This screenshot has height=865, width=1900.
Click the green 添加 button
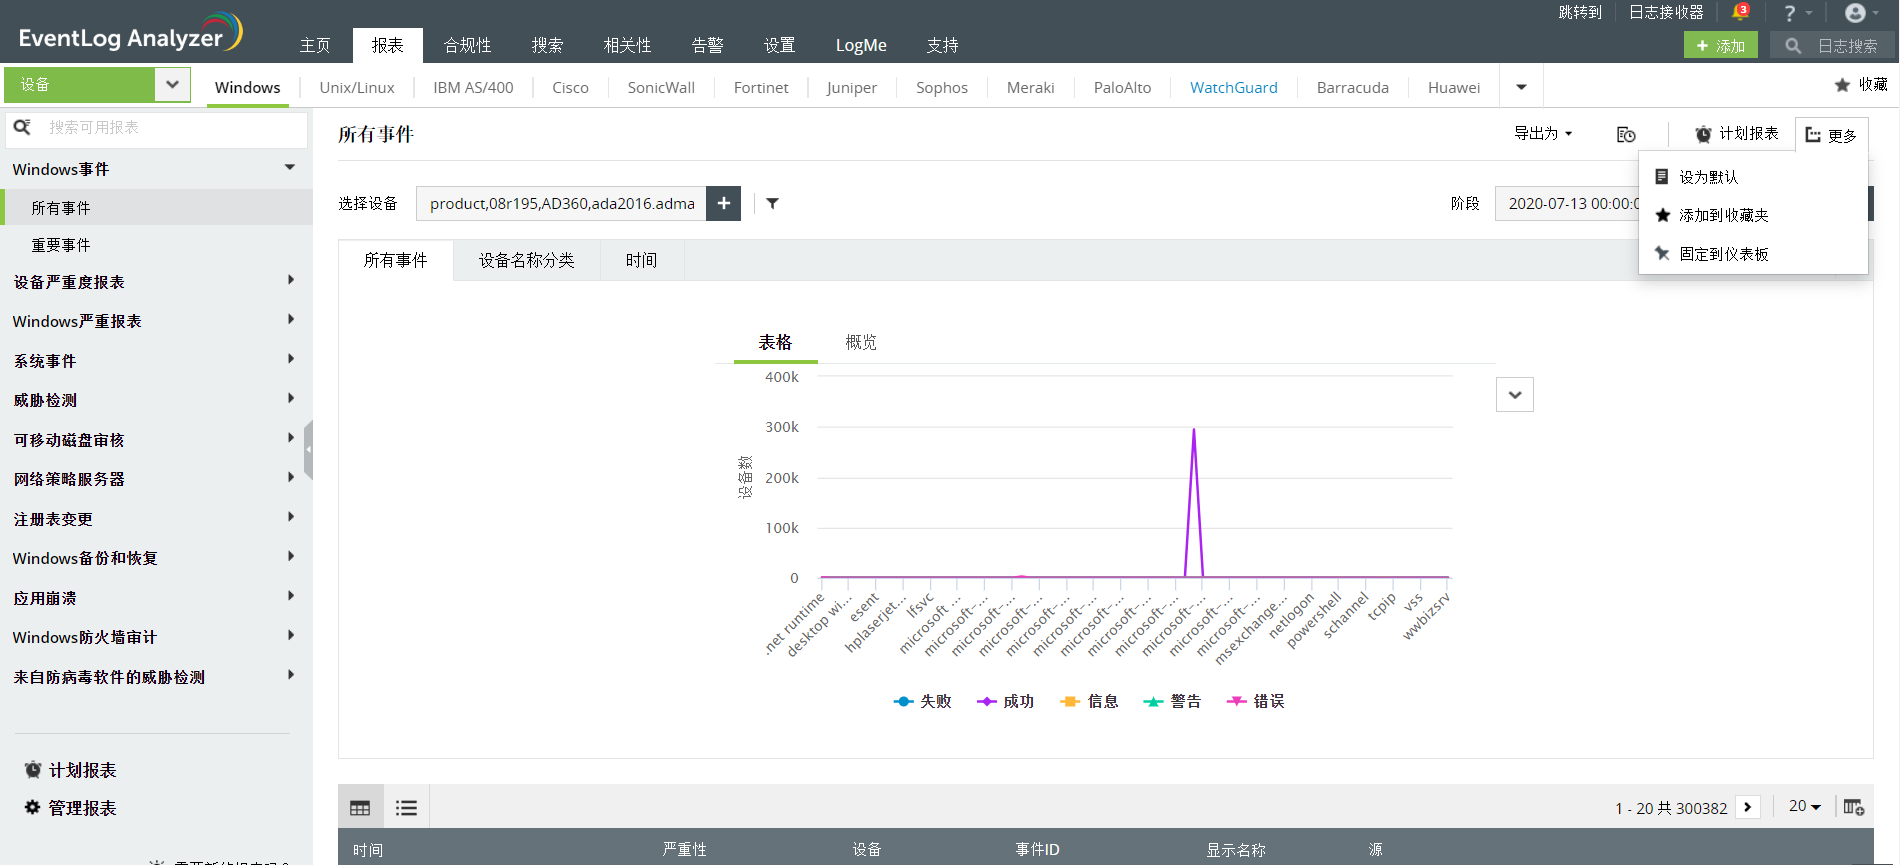[x=1720, y=45]
